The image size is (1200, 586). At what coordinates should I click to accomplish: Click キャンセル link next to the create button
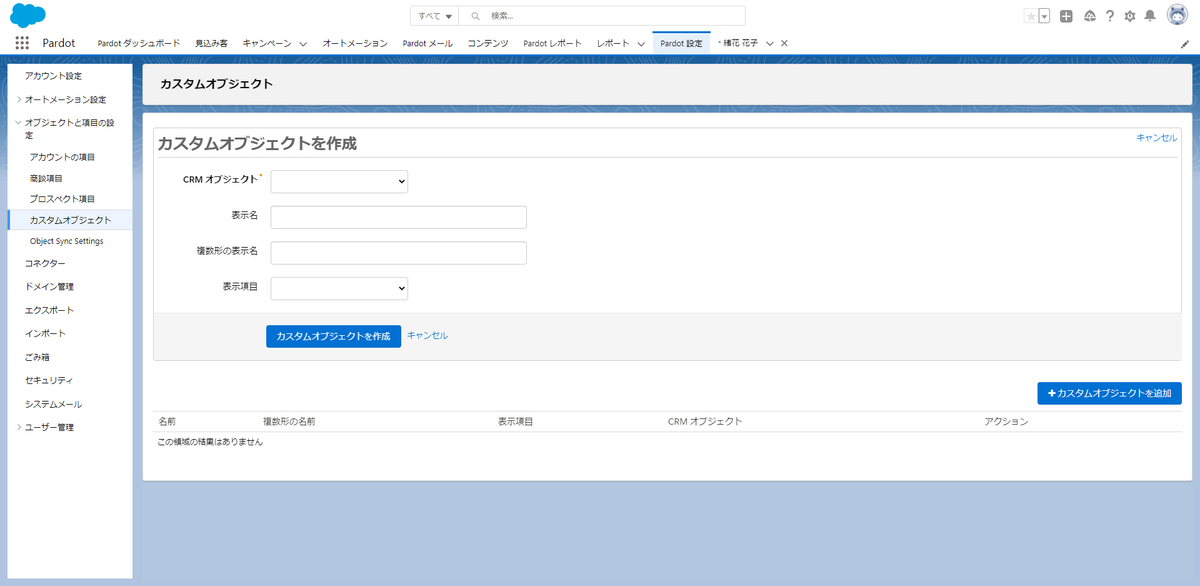(x=427, y=336)
